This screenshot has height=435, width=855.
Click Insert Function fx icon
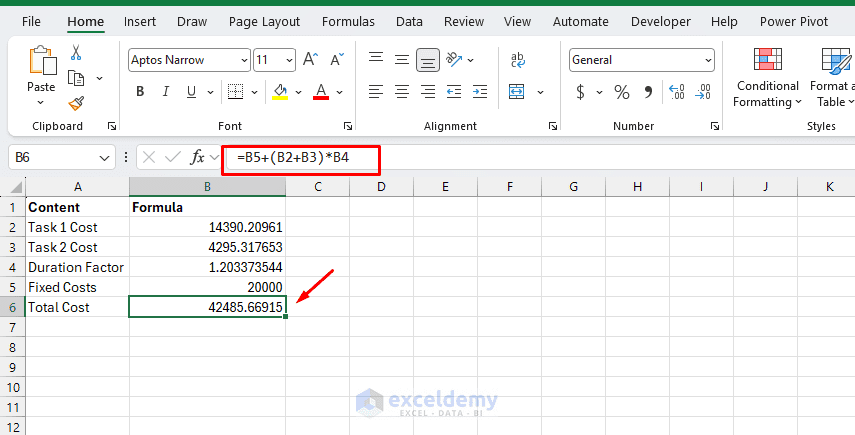point(197,158)
